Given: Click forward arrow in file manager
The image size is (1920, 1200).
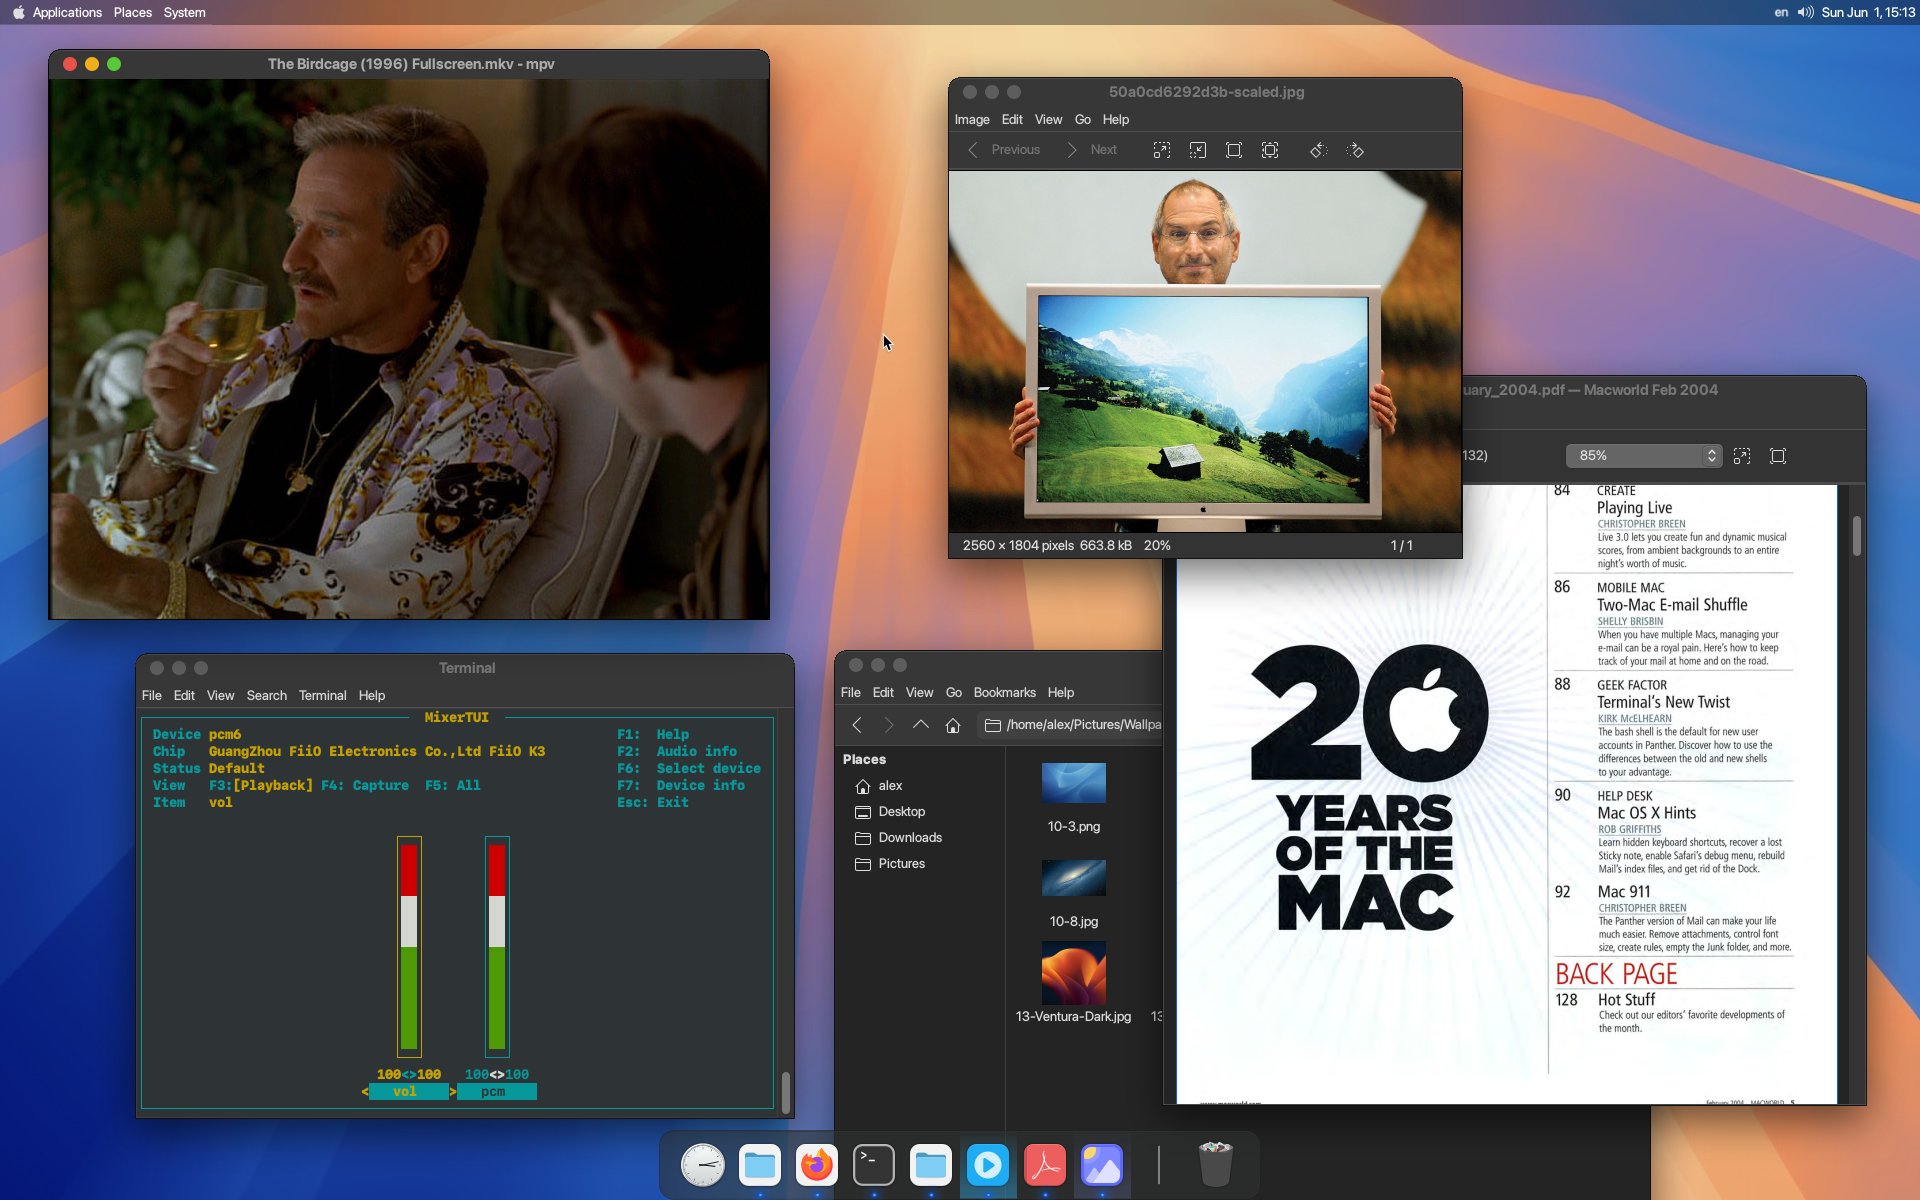Looking at the screenshot, I should [x=888, y=725].
